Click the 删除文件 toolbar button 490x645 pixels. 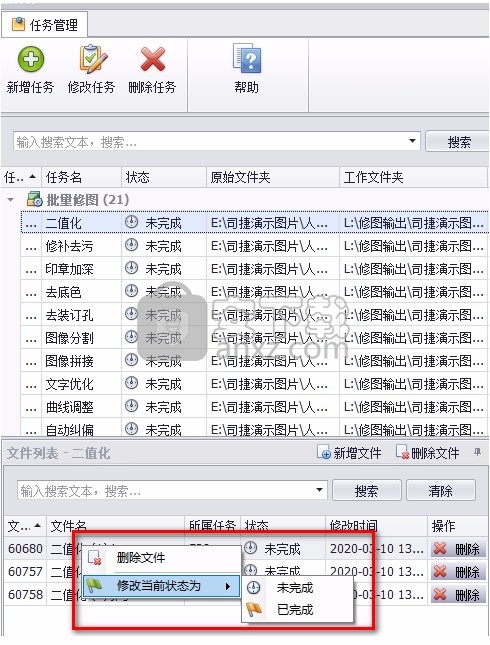coord(427,453)
